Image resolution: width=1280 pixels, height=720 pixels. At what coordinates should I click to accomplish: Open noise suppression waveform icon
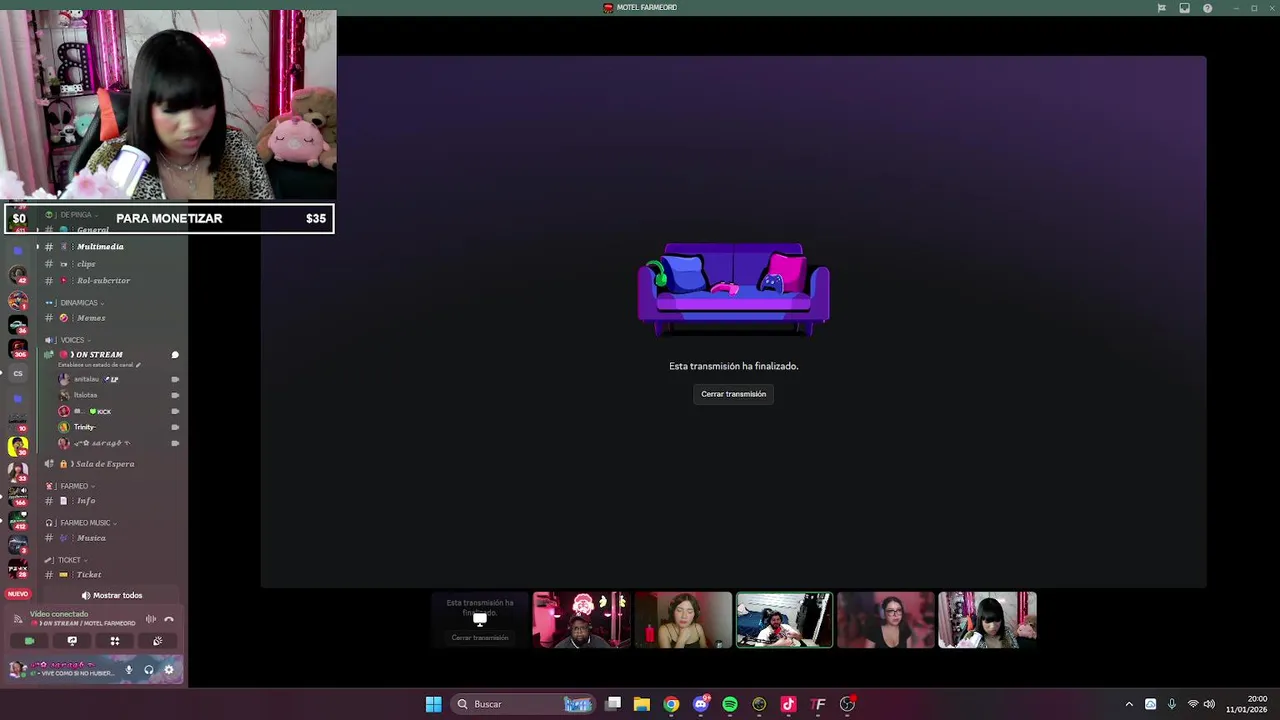pos(151,619)
